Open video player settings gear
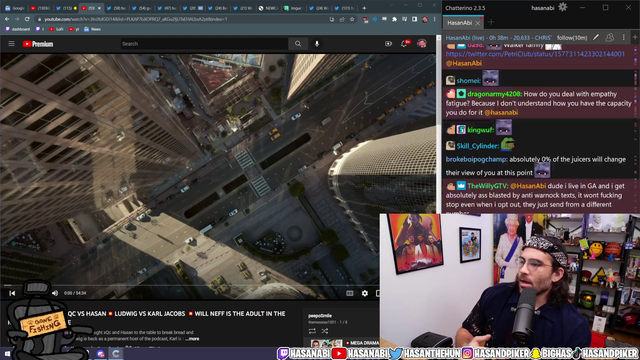Screen dimensions: 640x360 pyautogui.click(x=364, y=293)
